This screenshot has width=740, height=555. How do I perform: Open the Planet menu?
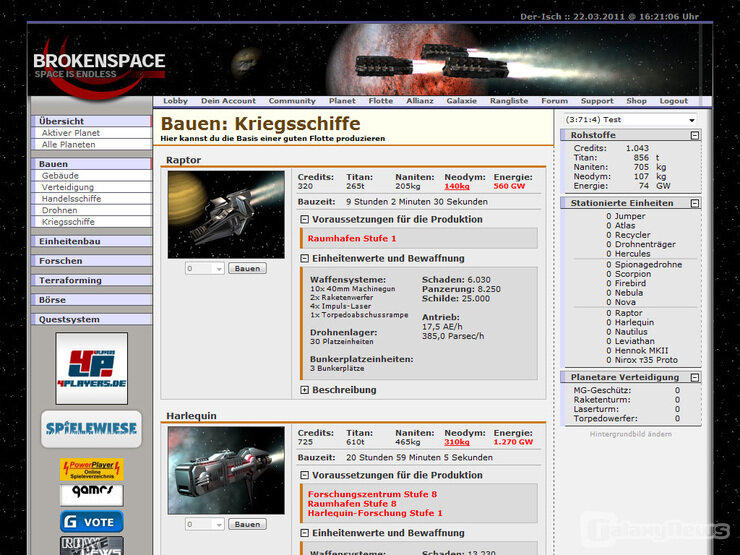coord(342,101)
